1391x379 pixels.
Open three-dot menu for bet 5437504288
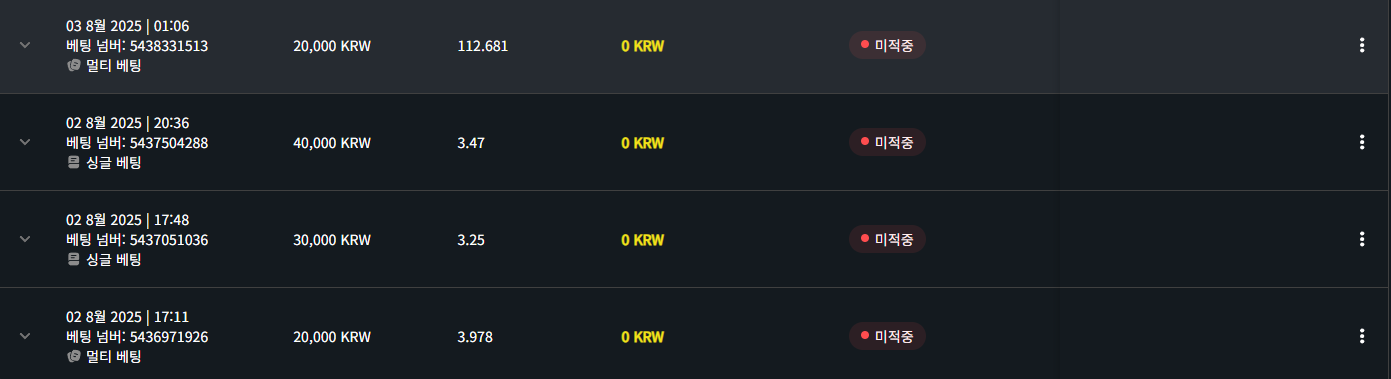pyautogui.click(x=1361, y=142)
